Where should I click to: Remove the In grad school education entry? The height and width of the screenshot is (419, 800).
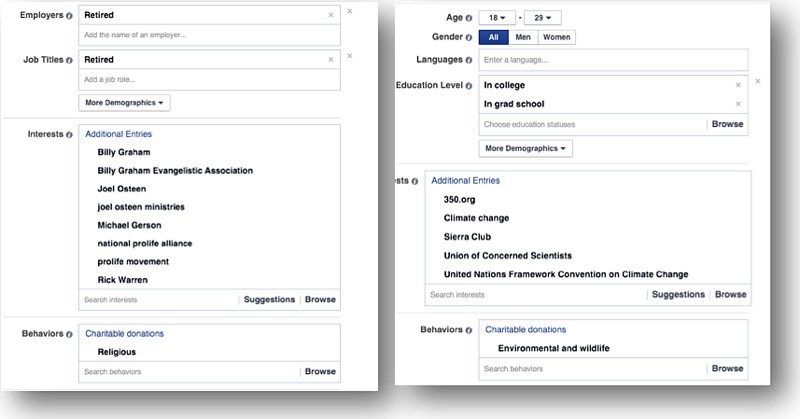(738, 104)
